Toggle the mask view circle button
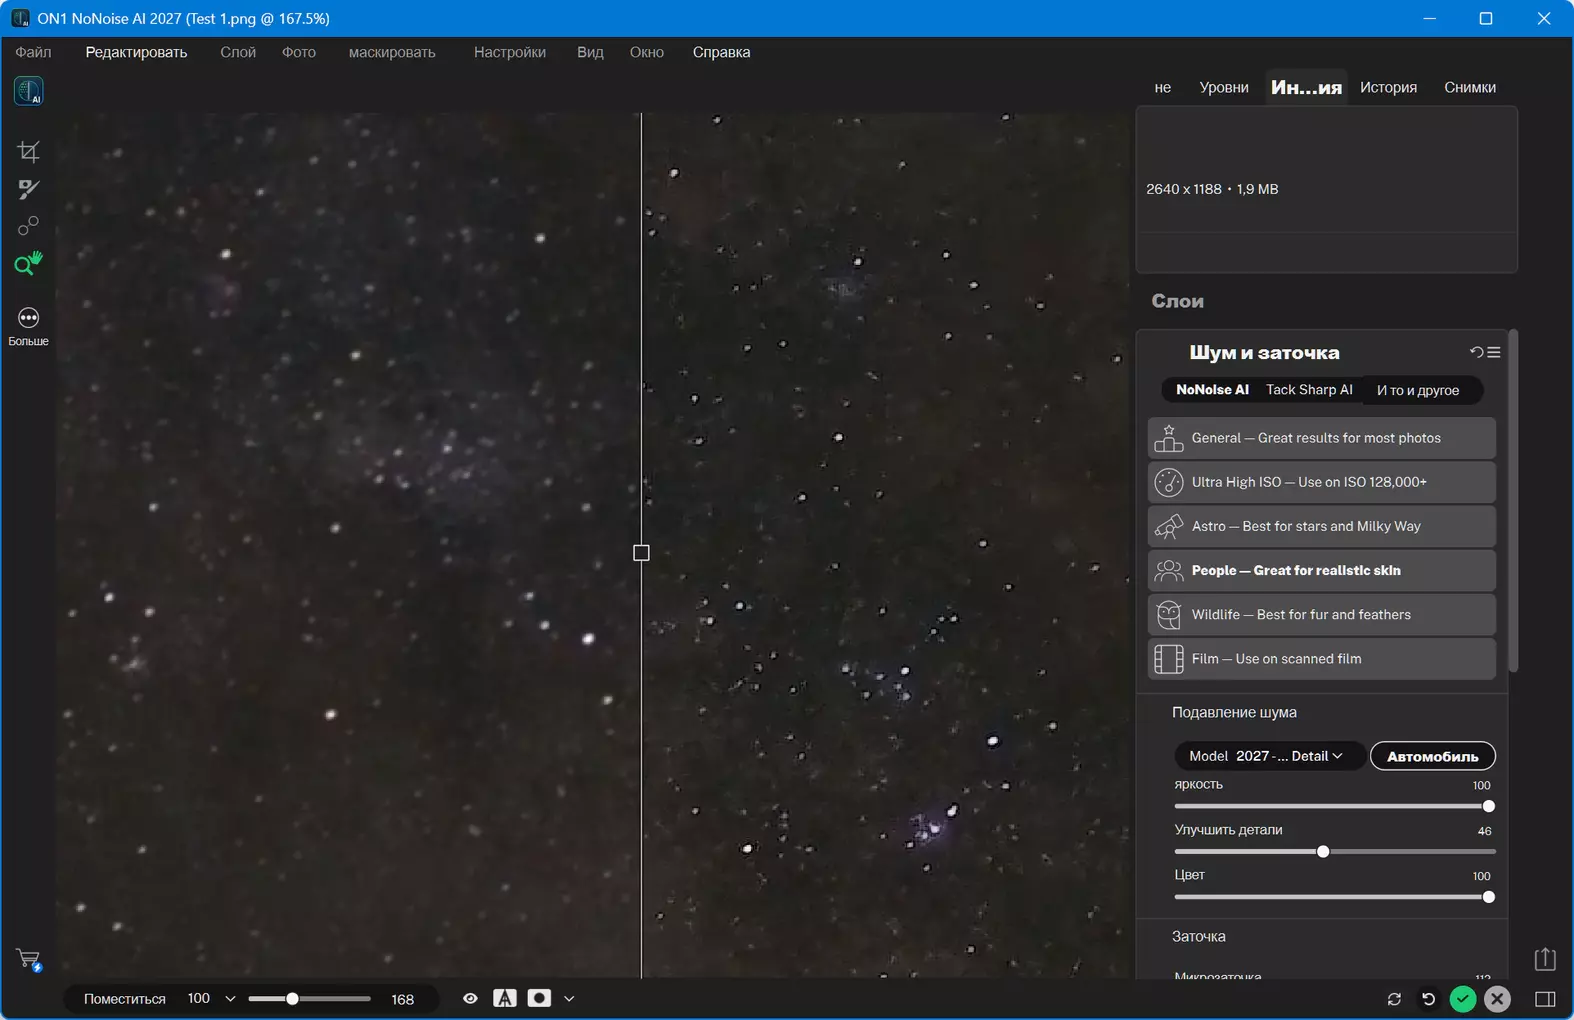This screenshot has width=1574, height=1020. 539,998
